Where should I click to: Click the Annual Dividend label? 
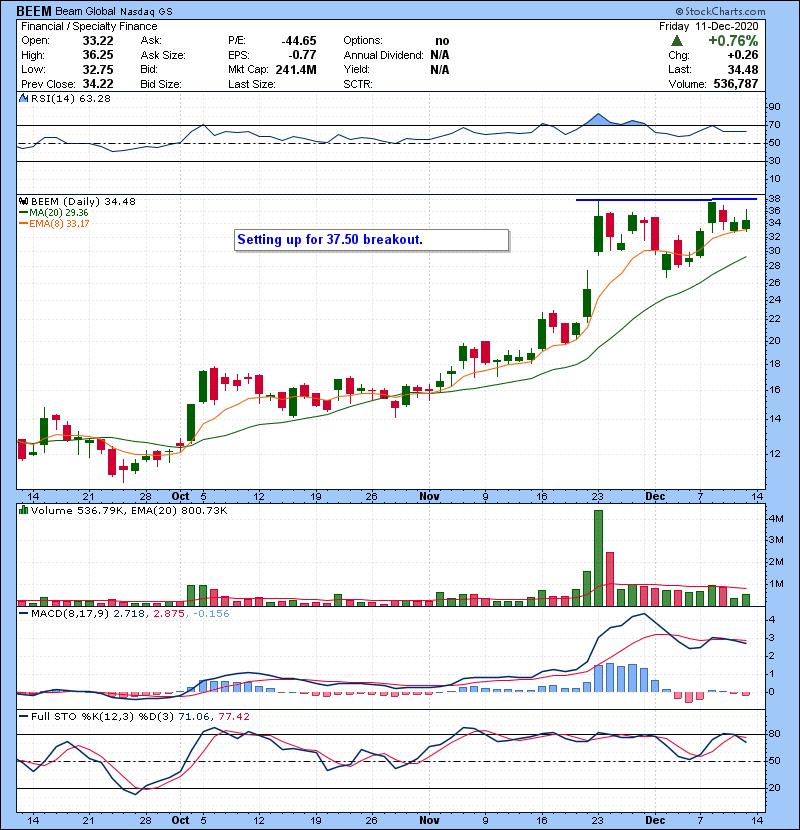pyautogui.click(x=383, y=55)
